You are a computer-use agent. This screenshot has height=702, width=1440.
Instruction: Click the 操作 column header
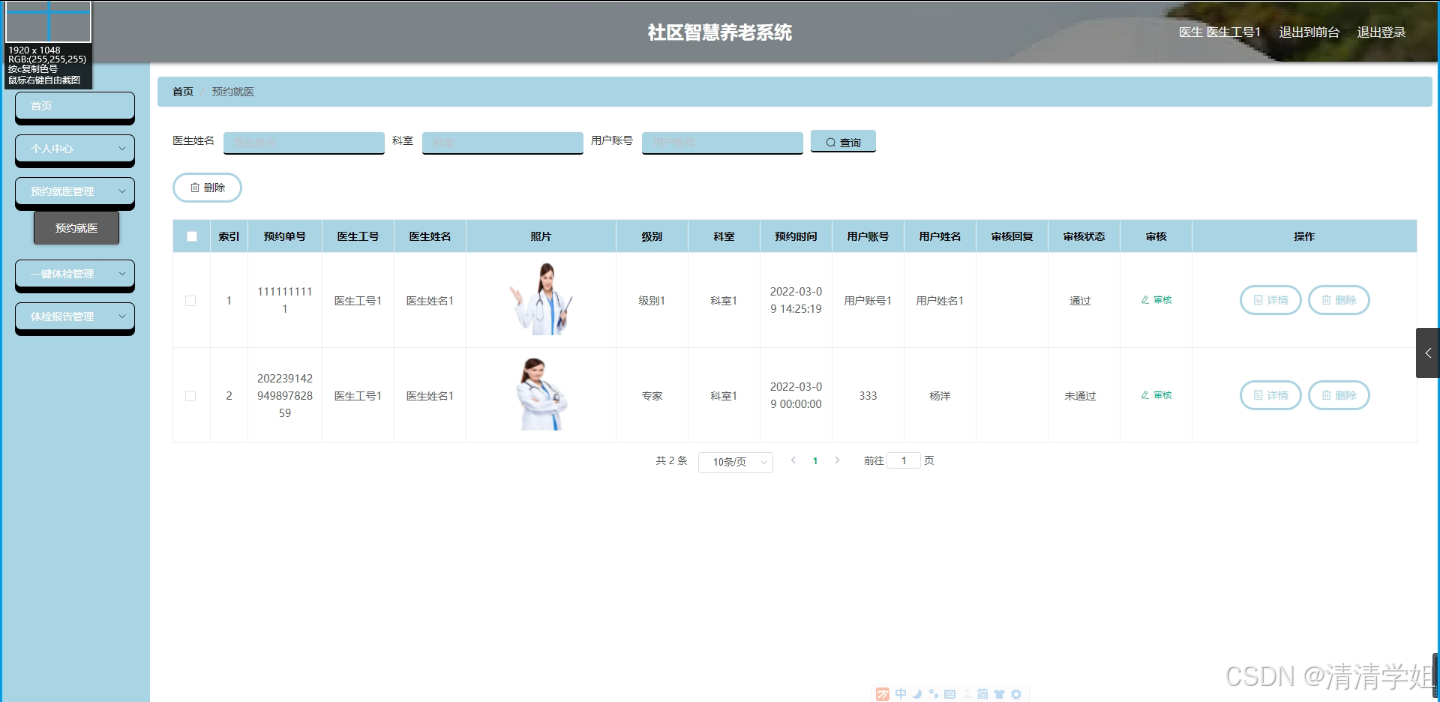[x=1304, y=237]
